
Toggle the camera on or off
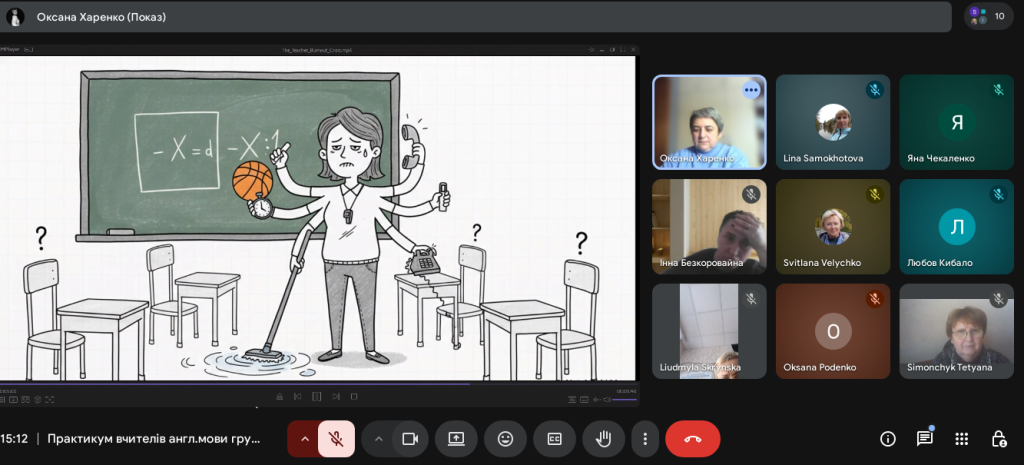[409, 438]
